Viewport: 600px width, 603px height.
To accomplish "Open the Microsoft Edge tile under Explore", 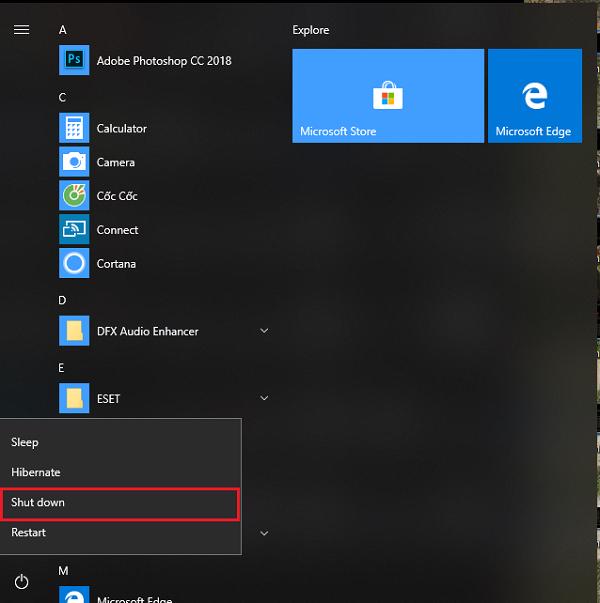I will [535, 96].
